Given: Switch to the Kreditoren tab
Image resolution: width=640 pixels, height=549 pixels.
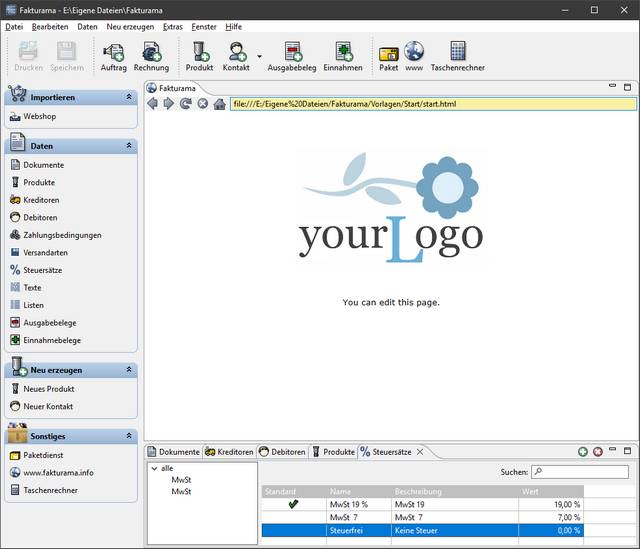Looking at the screenshot, I should [229, 452].
